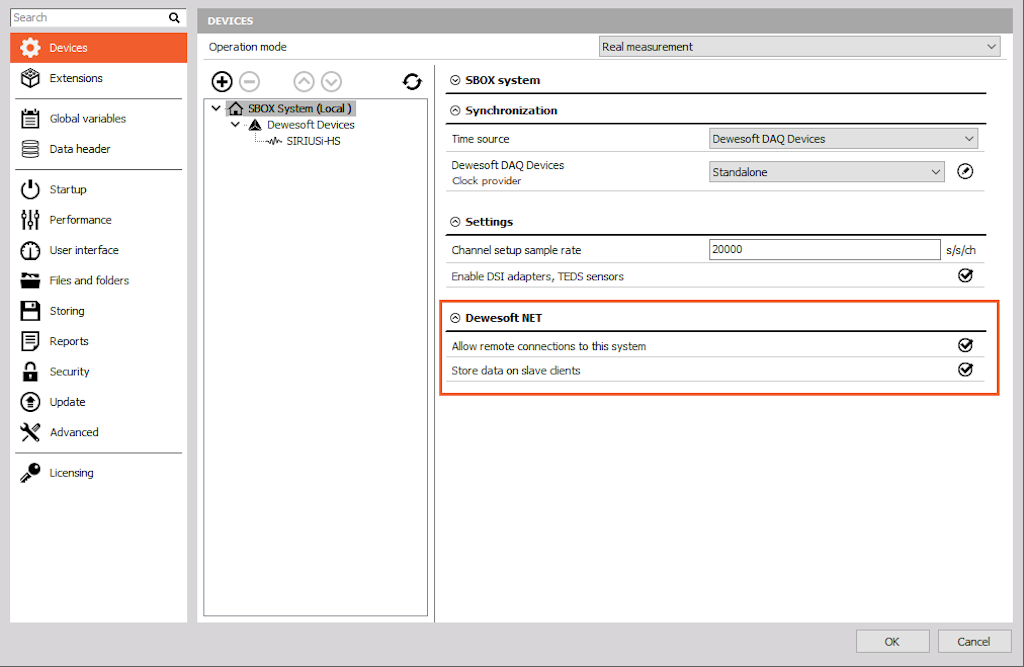Collapse the Synchronization section
Screen dimensions: 1024x667
point(455,110)
